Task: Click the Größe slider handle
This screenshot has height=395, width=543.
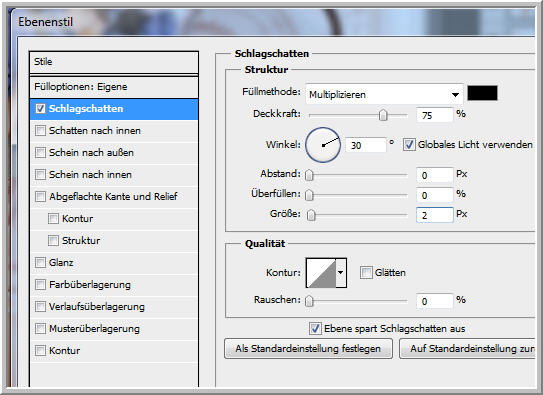Action: pyautogui.click(x=311, y=215)
